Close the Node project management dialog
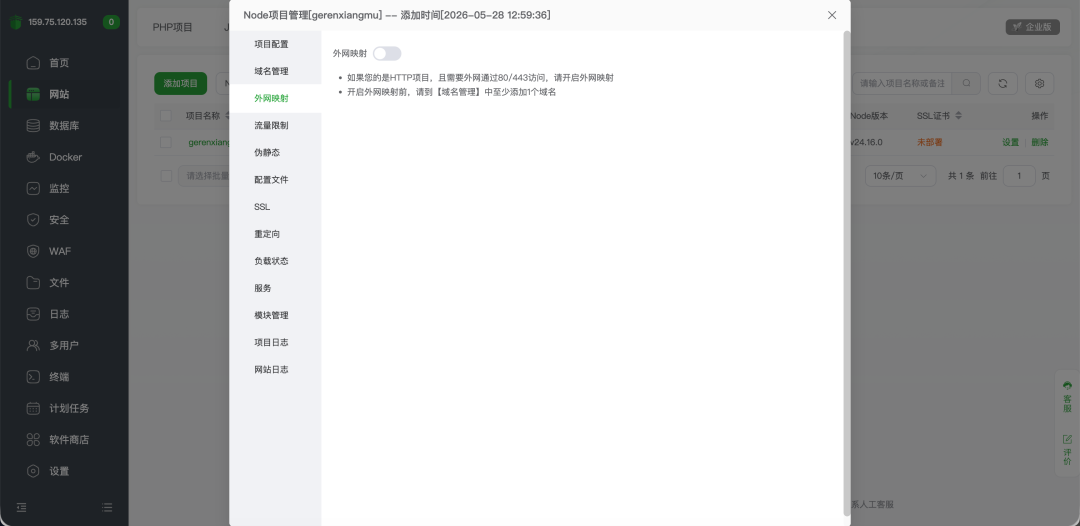Screen dimensions: 1080x526 click(832, 15)
